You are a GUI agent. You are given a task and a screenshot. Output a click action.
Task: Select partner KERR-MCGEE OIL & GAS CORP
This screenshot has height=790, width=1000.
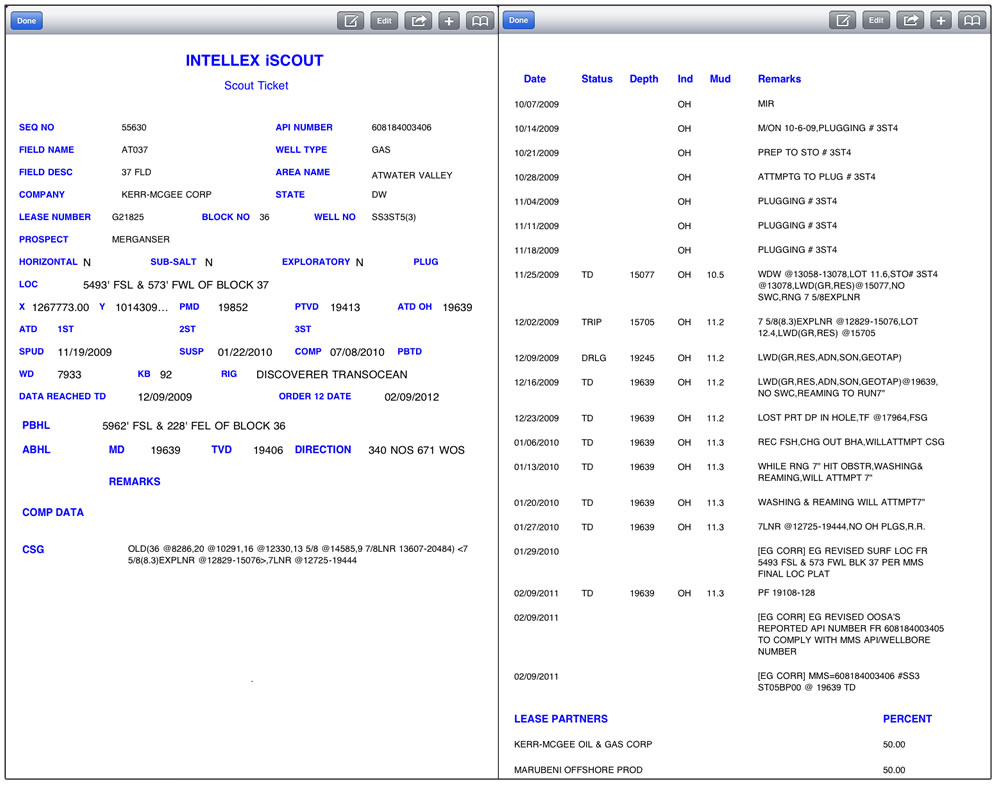pos(583,745)
